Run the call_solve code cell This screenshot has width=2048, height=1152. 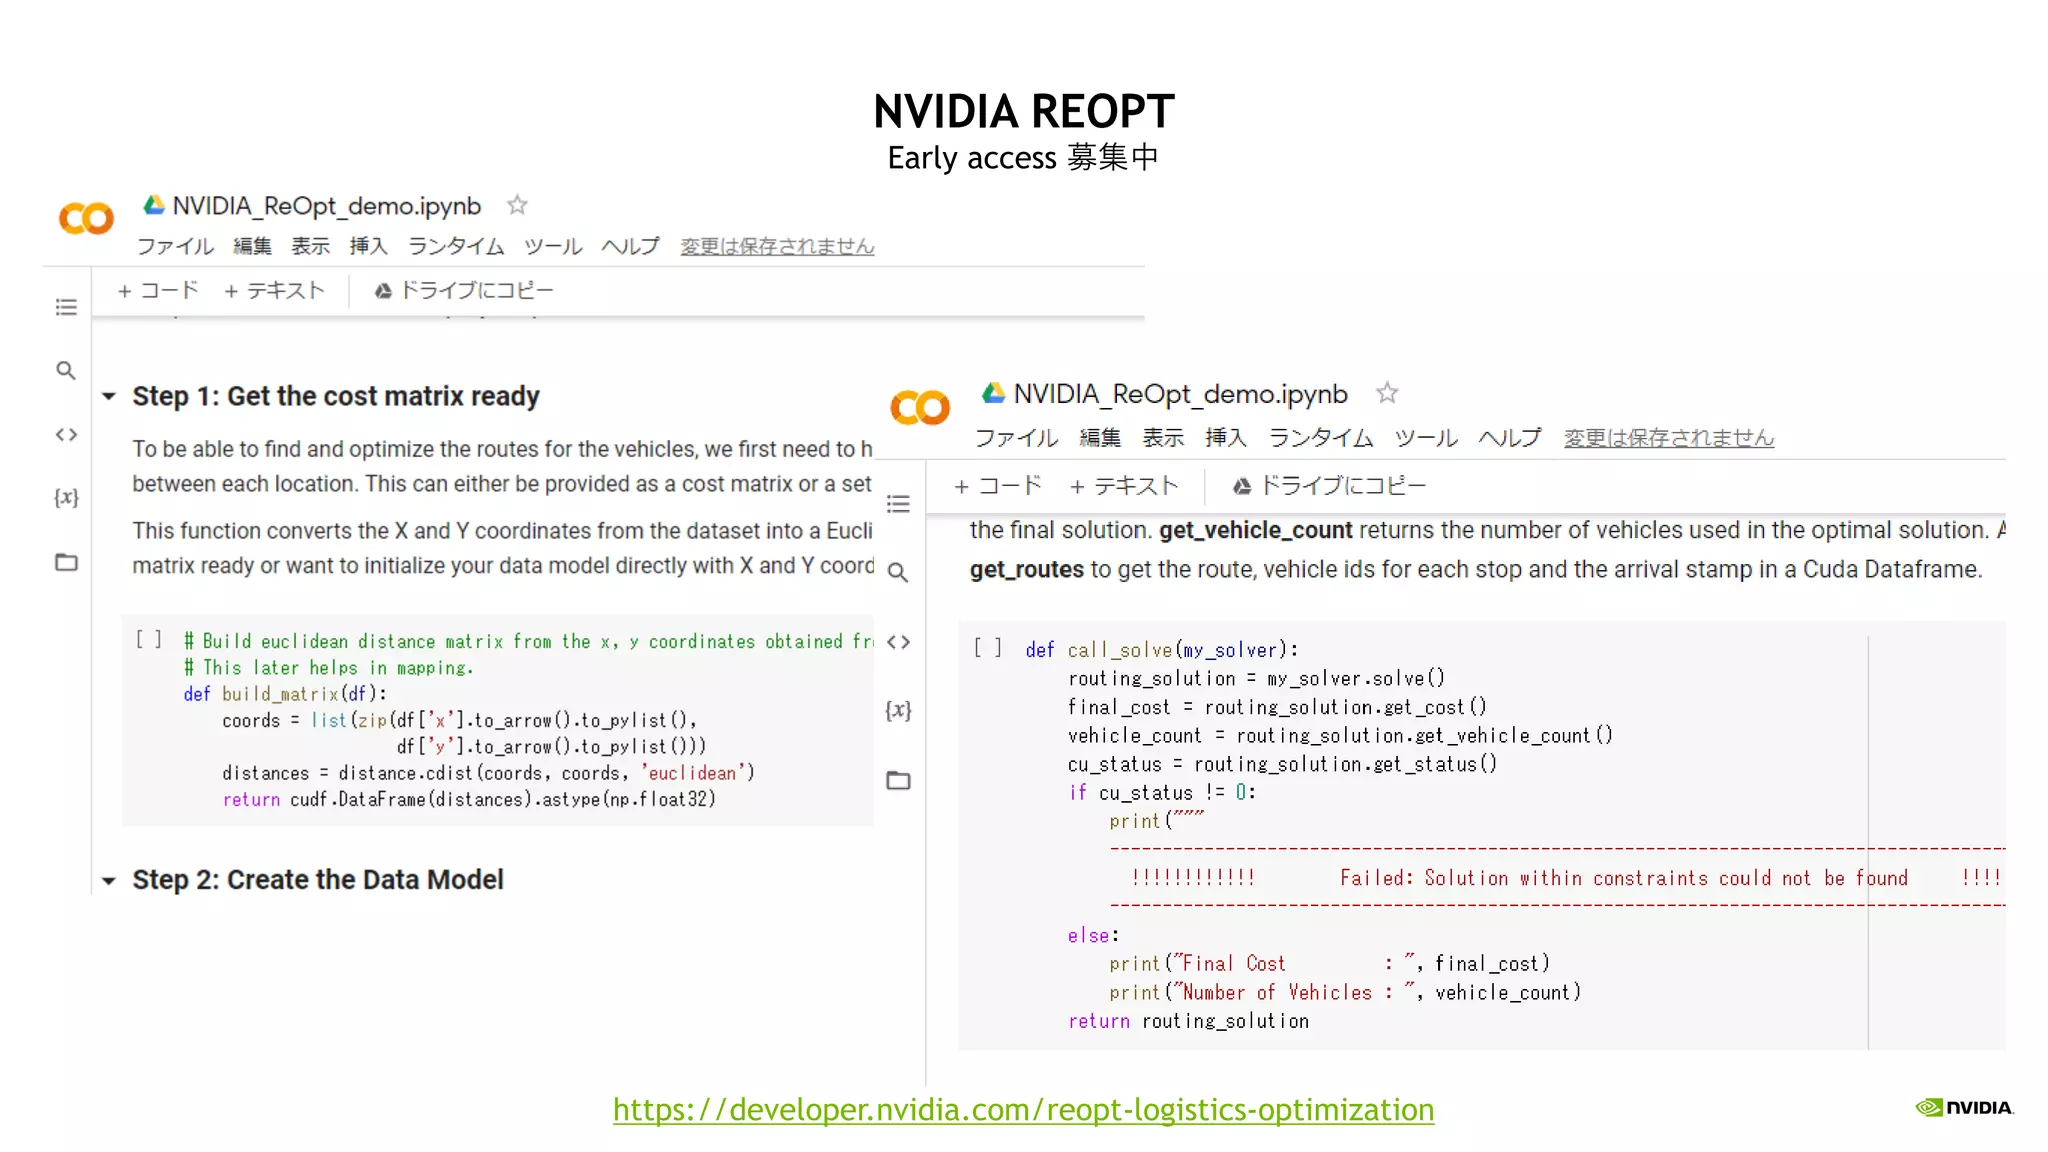click(x=988, y=648)
